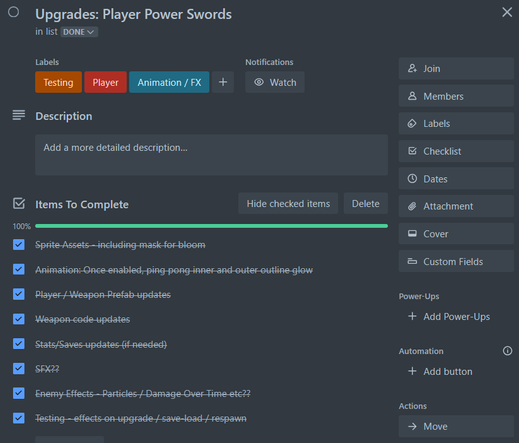The width and height of the screenshot is (519, 443).
Task: Expand Add Power-Ups option
Action: 449,317
